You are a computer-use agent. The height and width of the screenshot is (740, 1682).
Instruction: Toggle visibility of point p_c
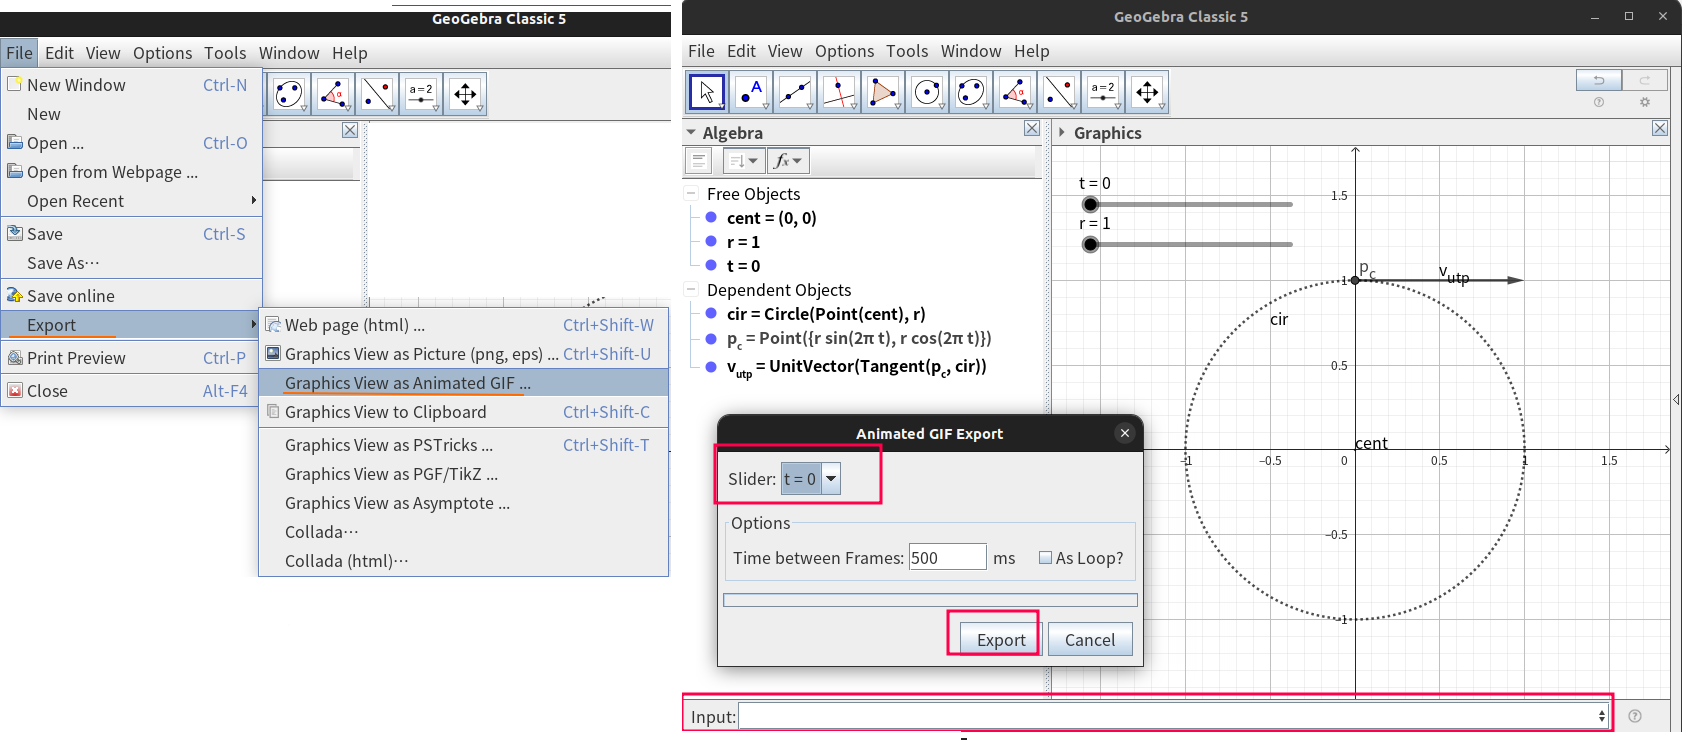point(711,339)
